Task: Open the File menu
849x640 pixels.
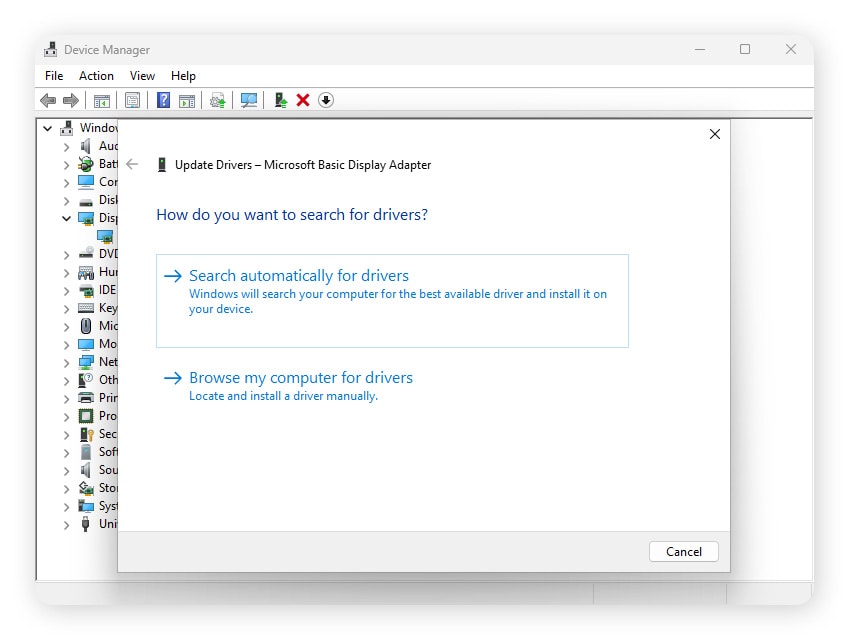Action: point(54,76)
